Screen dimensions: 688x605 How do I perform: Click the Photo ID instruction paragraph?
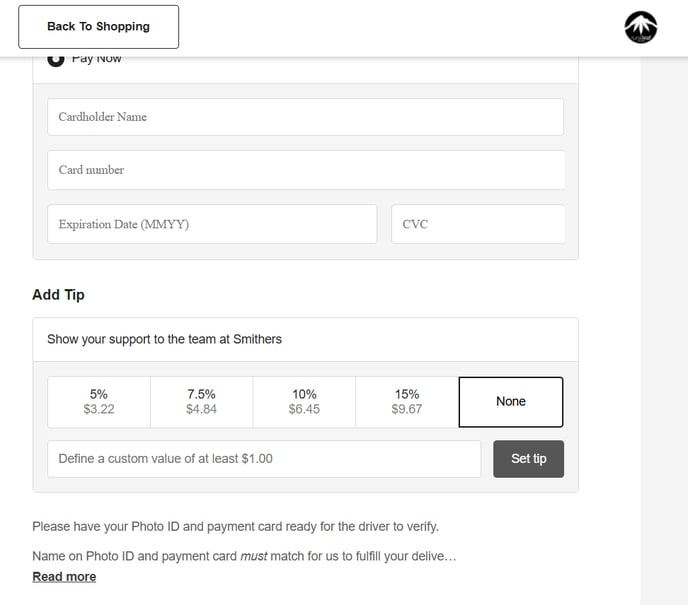point(235,526)
